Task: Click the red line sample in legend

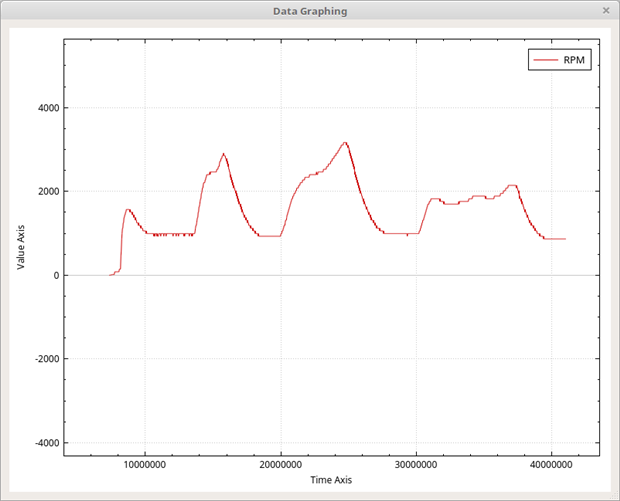Action: pyautogui.click(x=545, y=61)
